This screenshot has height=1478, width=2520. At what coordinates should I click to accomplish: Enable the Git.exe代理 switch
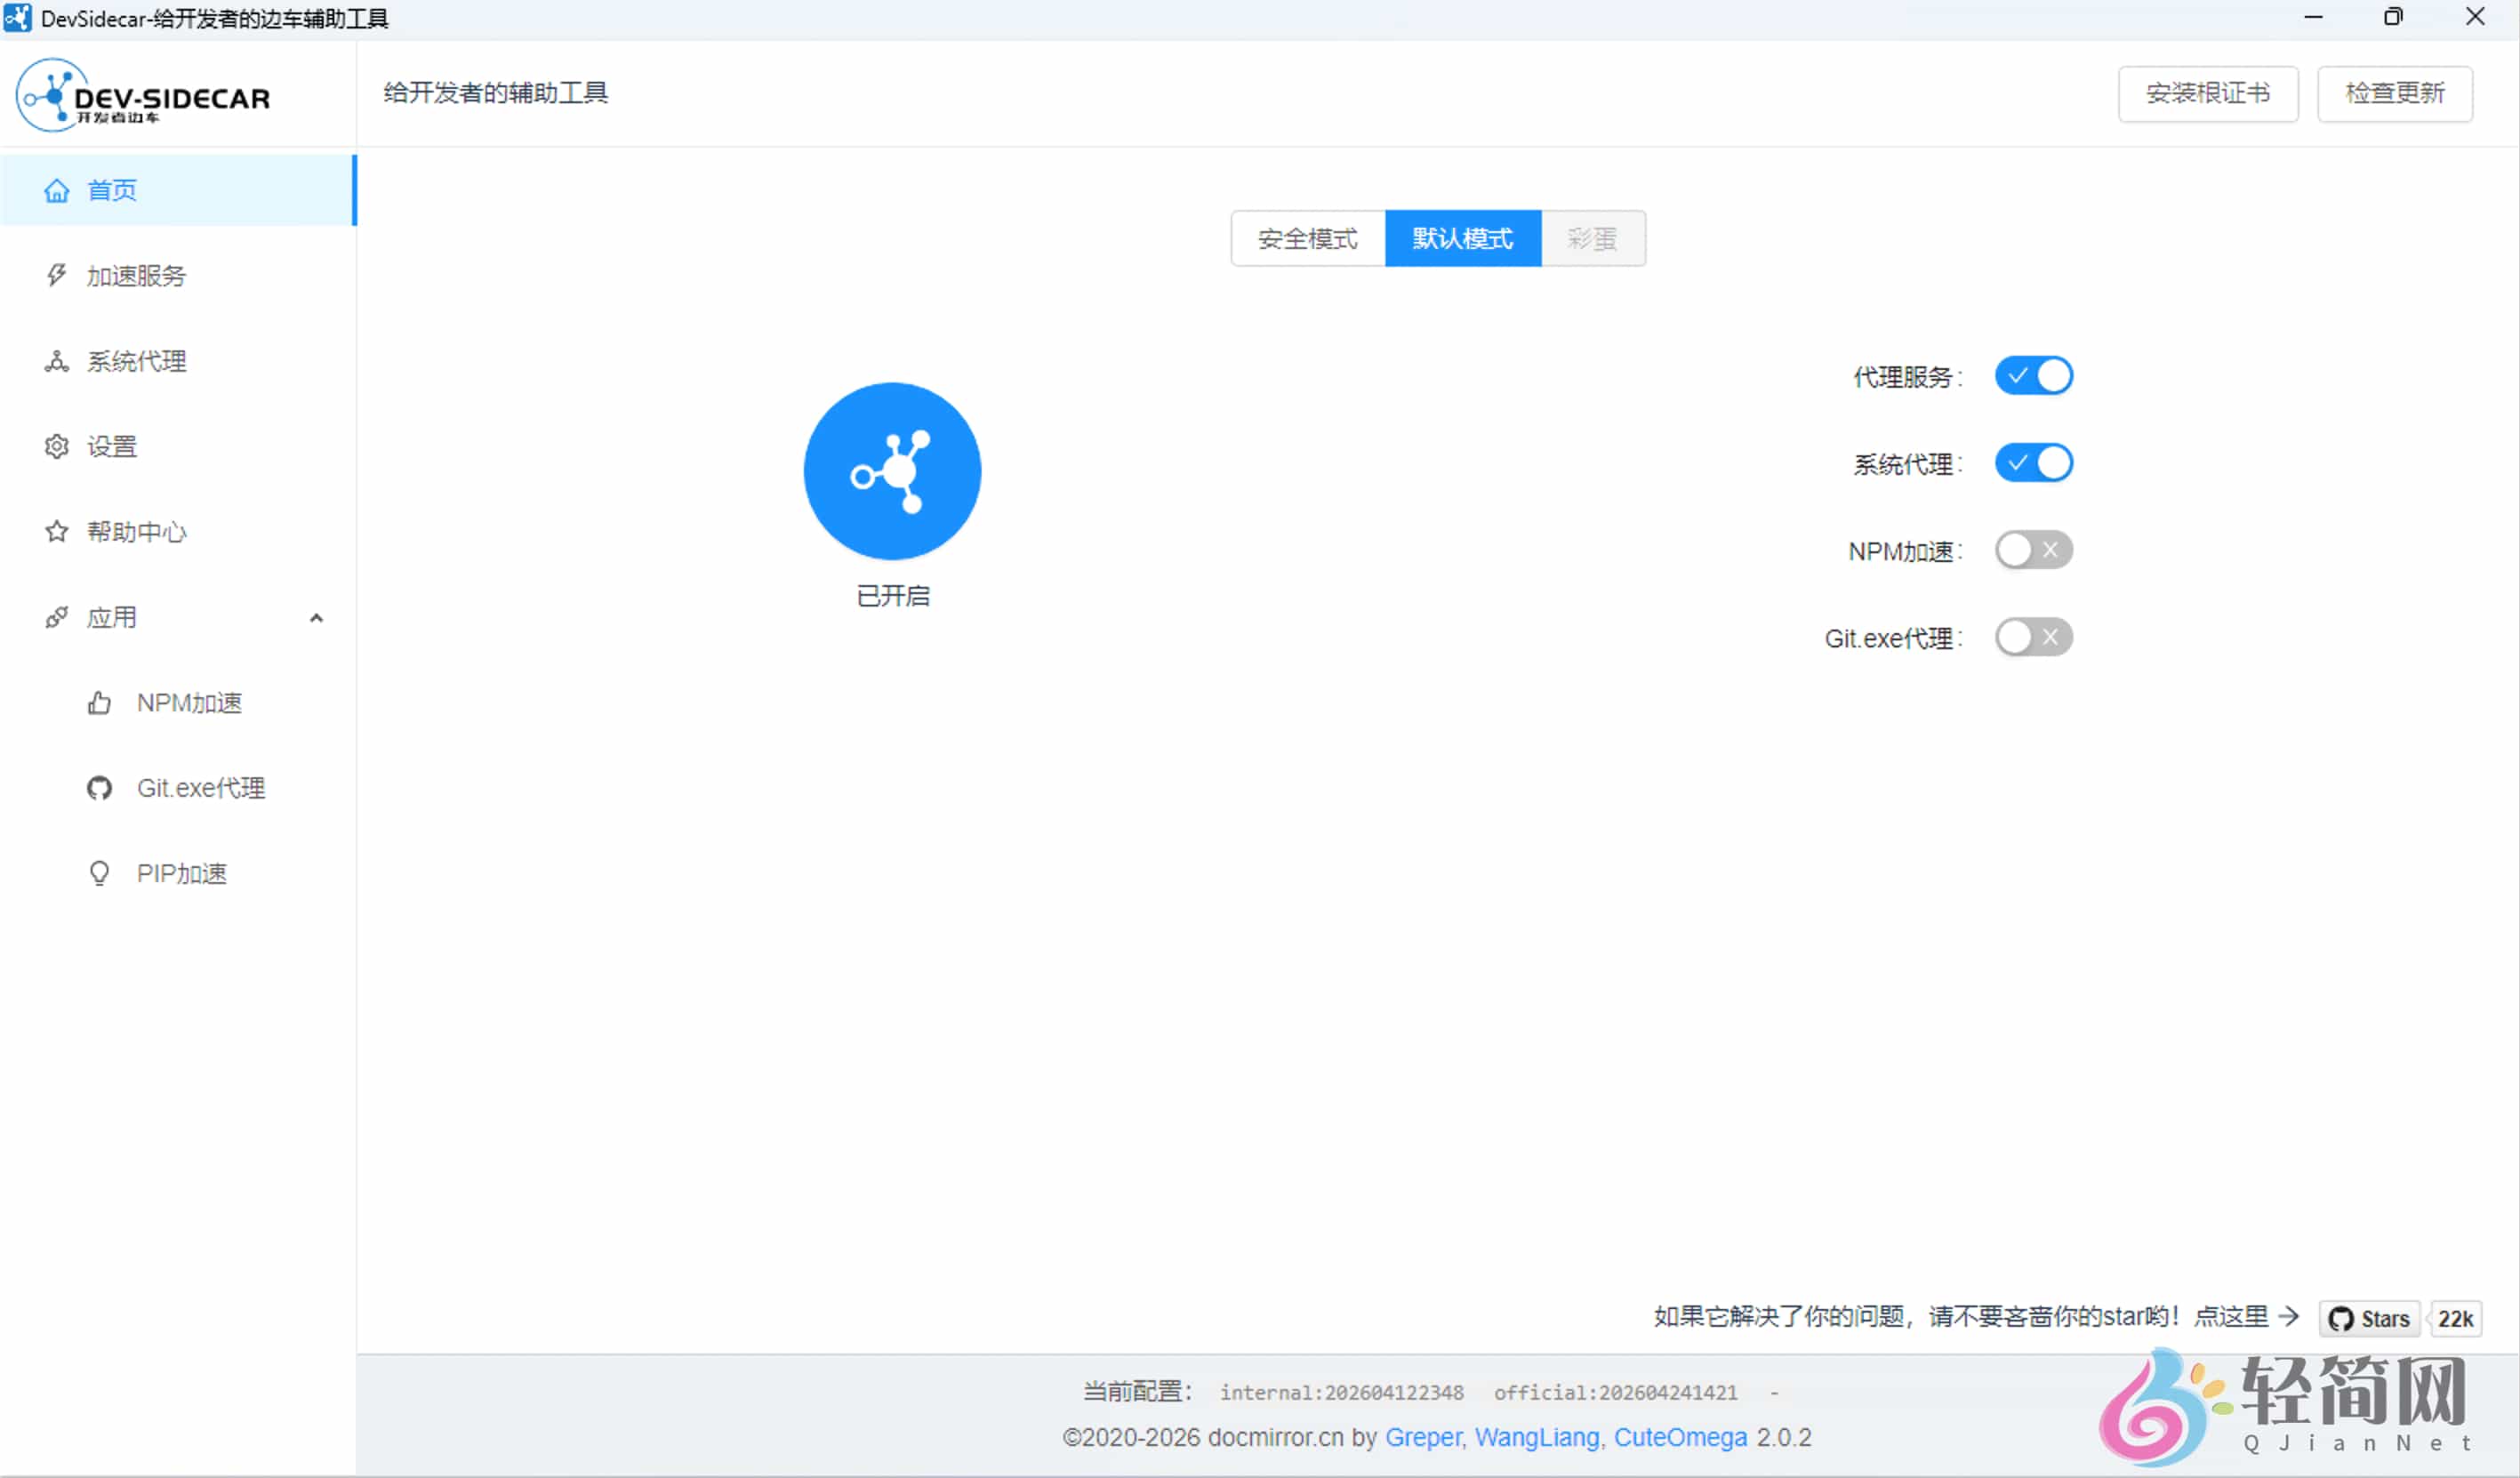point(2034,637)
